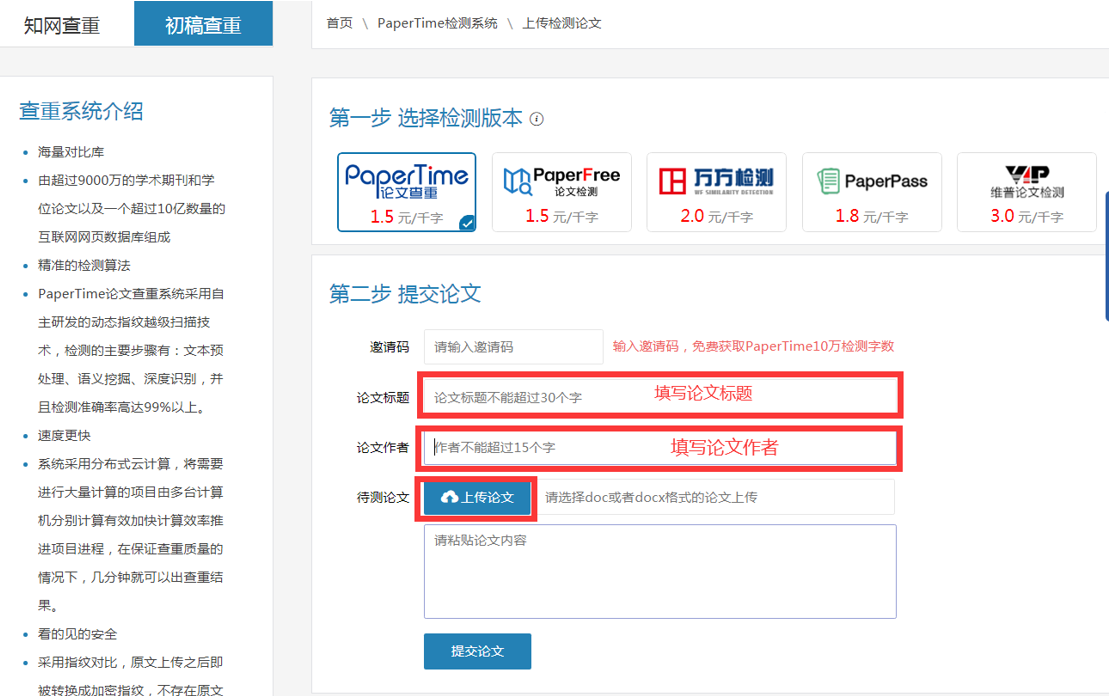Click the red 输入邀请码 free-words hint text

(753, 346)
